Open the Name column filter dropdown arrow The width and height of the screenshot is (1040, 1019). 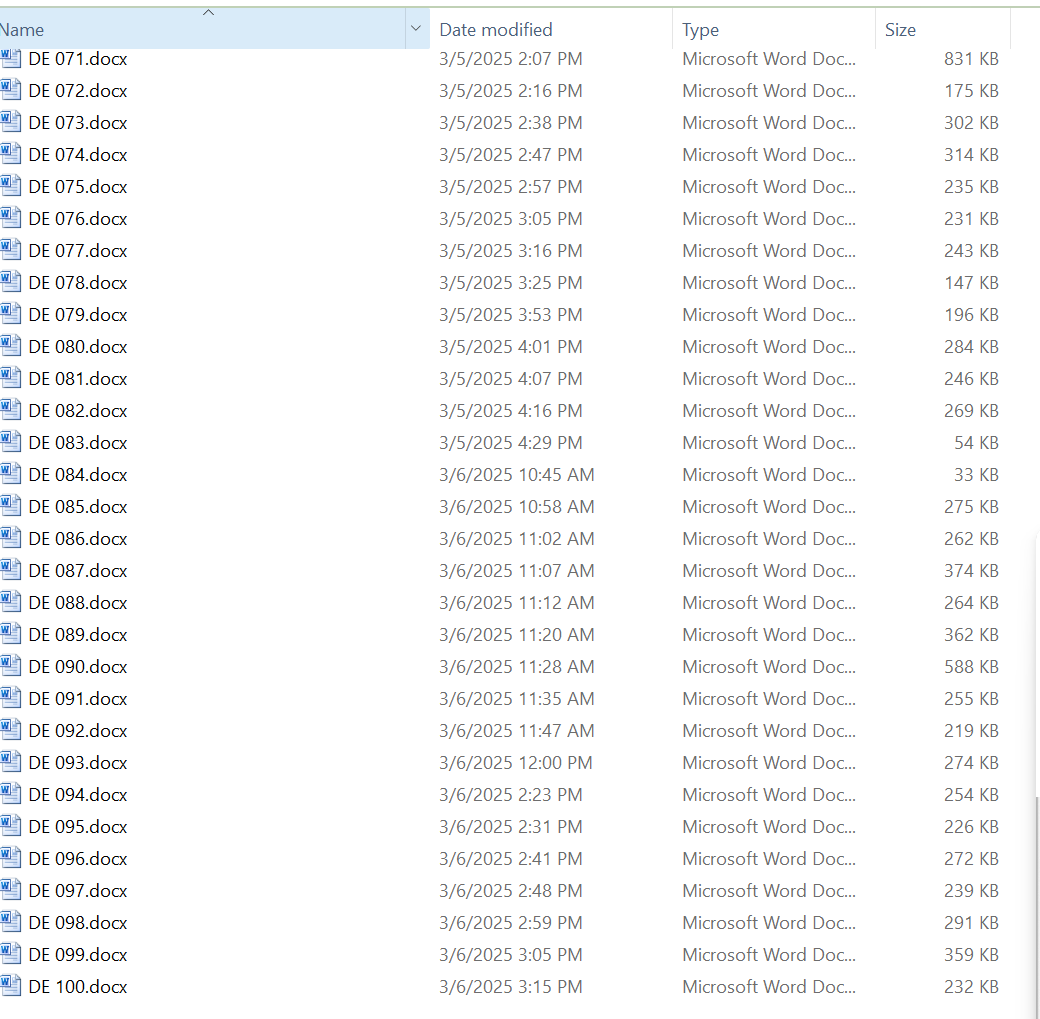(x=416, y=30)
